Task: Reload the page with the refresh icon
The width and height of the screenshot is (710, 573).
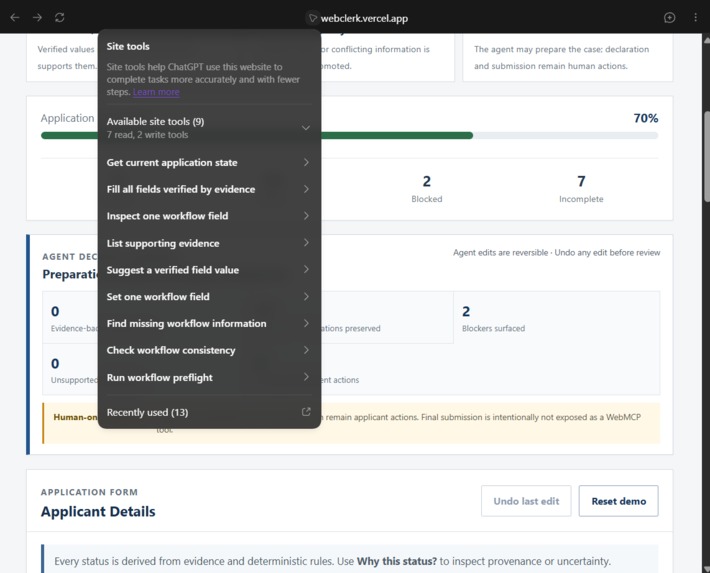Action: point(60,18)
